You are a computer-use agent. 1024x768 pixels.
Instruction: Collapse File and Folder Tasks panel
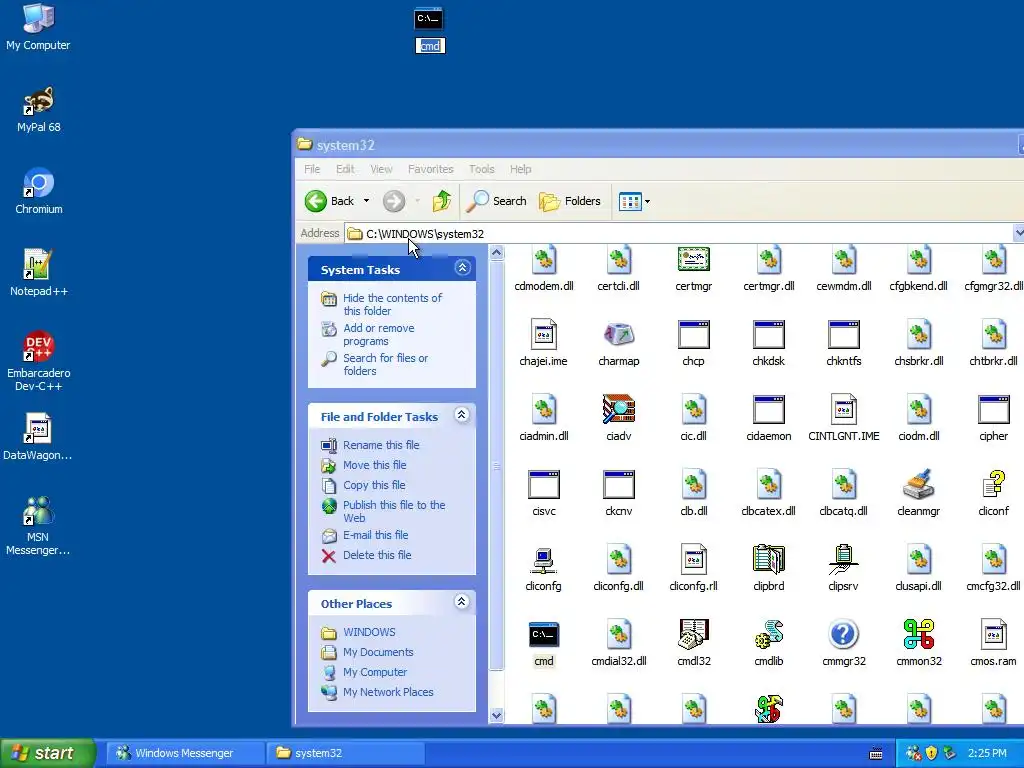(x=462, y=415)
